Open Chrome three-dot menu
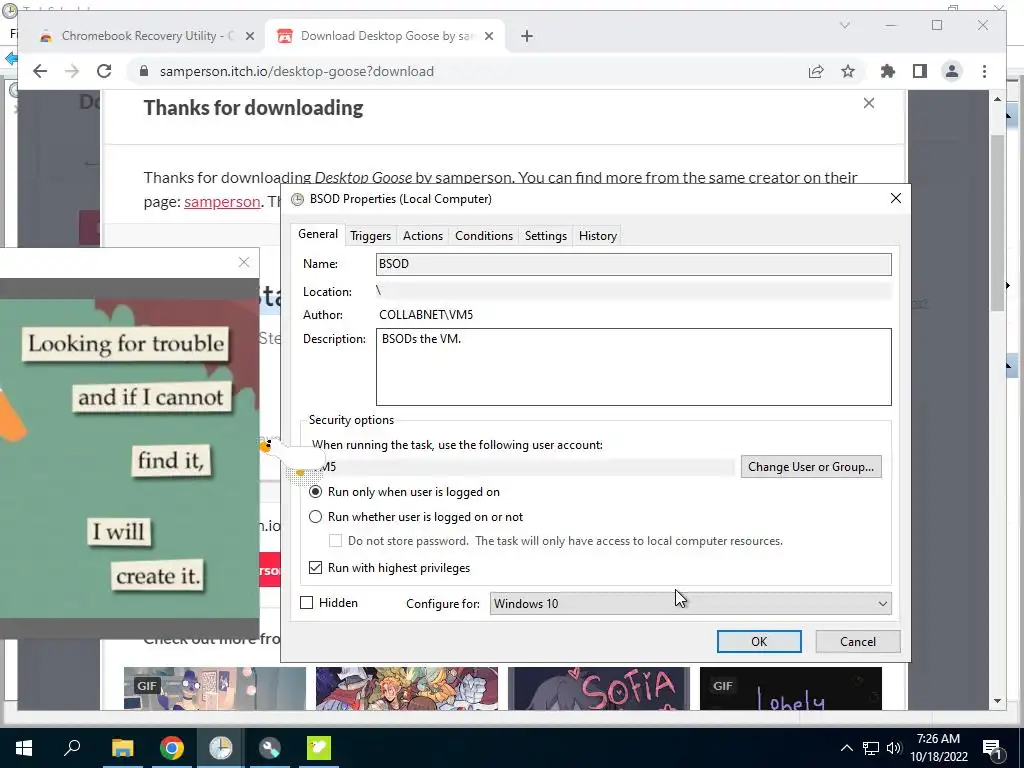The height and width of the screenshot is (768, 1024). (x=984, y=71)
